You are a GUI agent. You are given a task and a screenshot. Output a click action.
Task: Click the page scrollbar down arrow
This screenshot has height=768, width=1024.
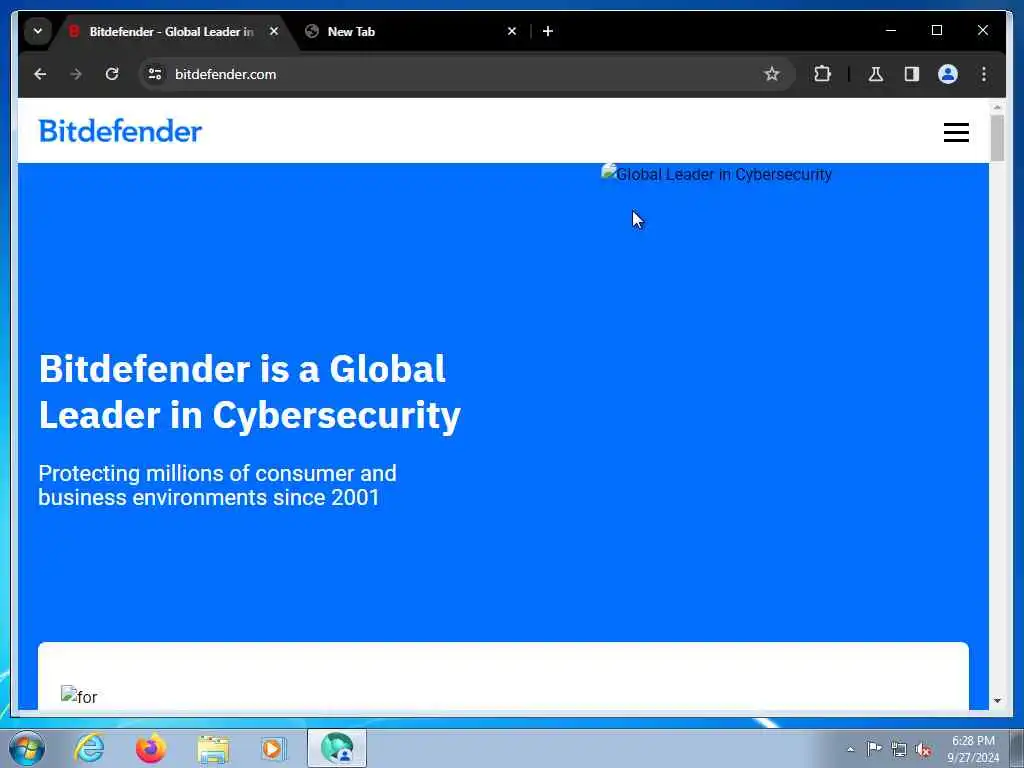pos(997,700)
